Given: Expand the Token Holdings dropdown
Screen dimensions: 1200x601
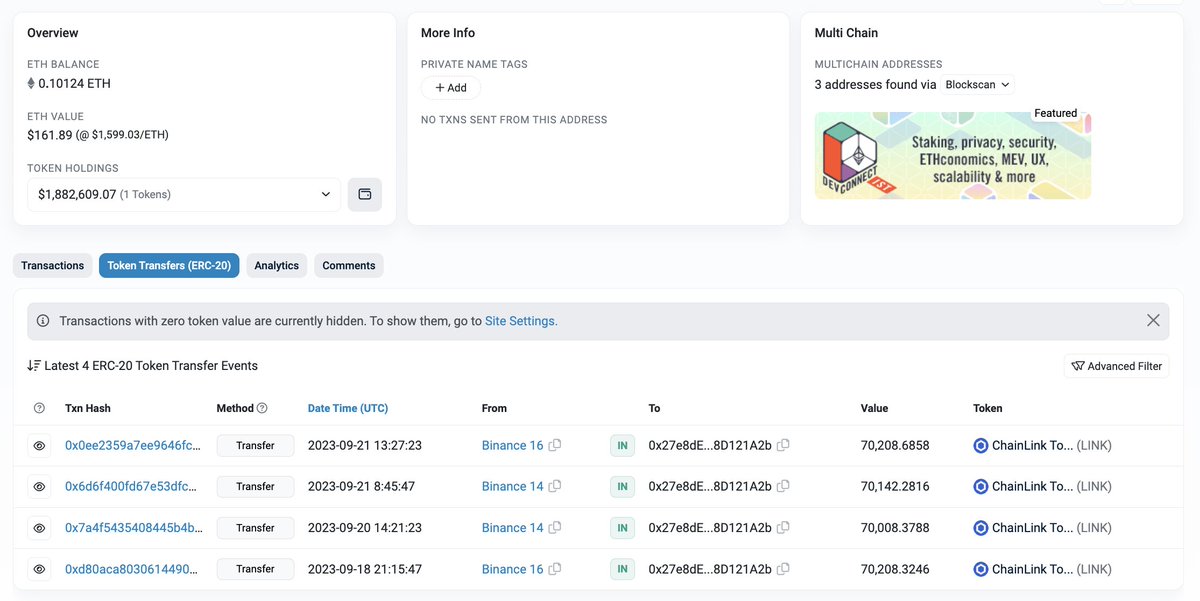Looking at the screenshot, I should tap(325, 194).
